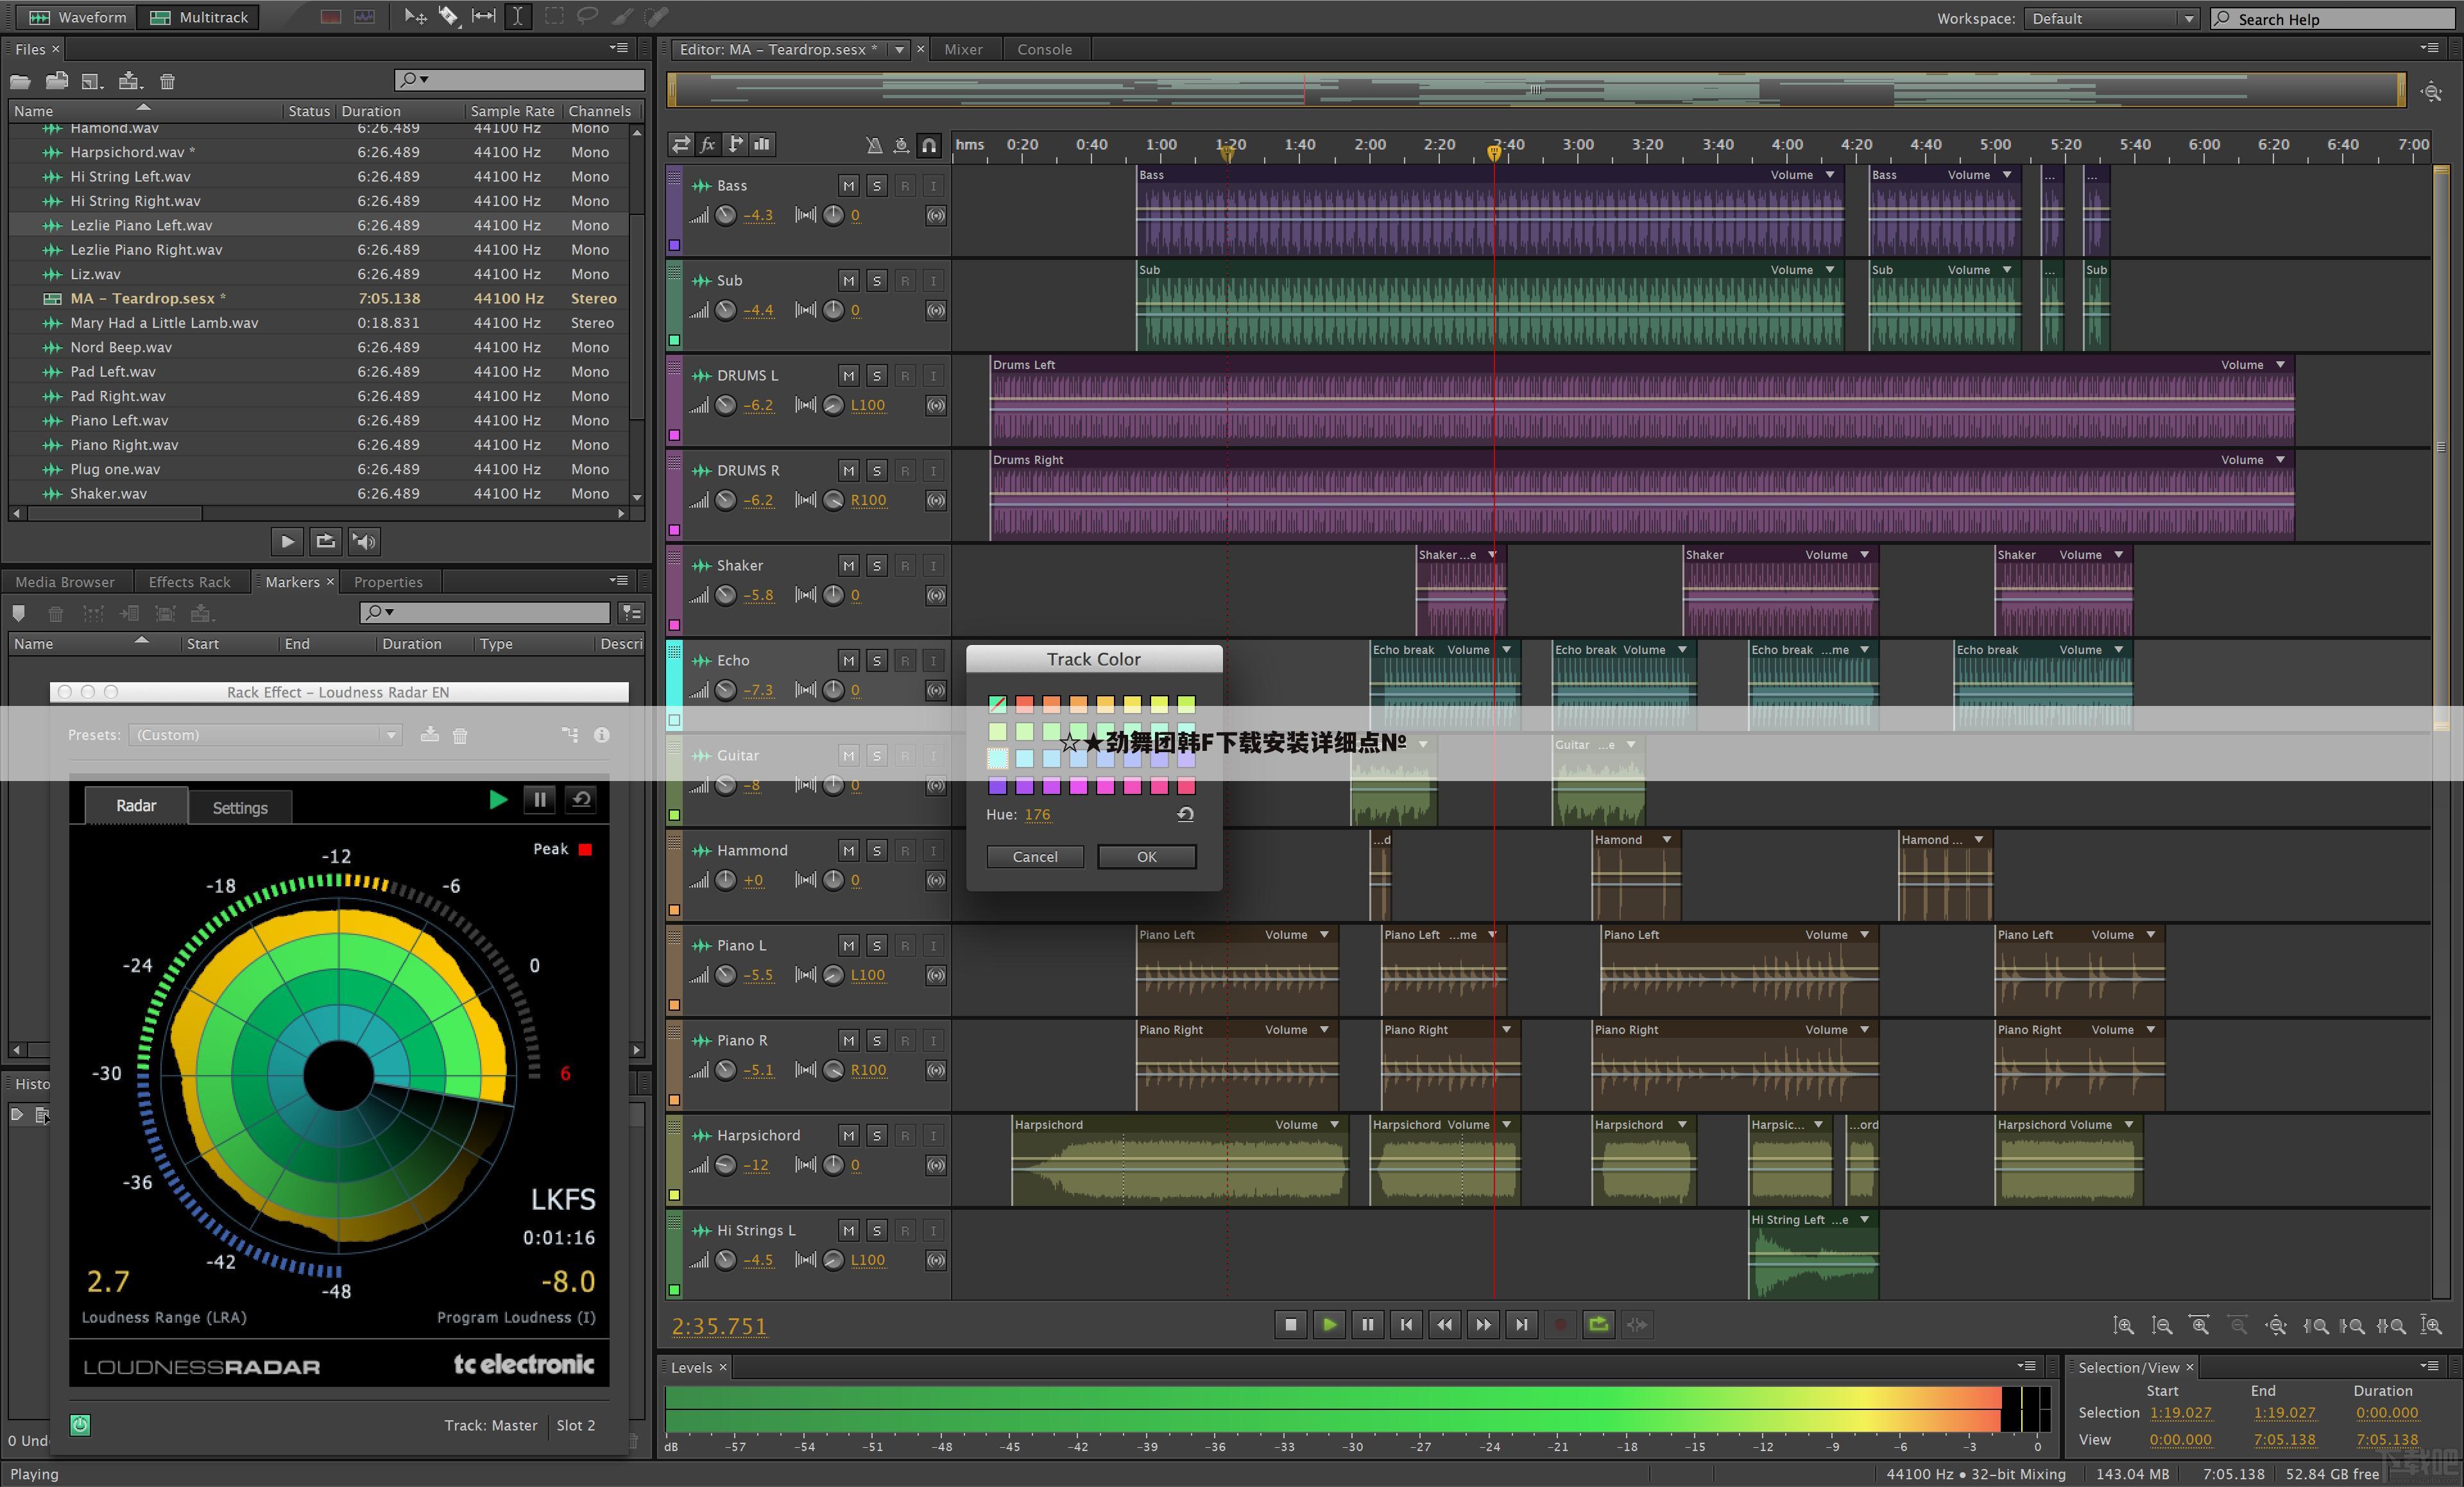Arm the Echo track for record
The image size is (2464, 1487).
point(905,661)
